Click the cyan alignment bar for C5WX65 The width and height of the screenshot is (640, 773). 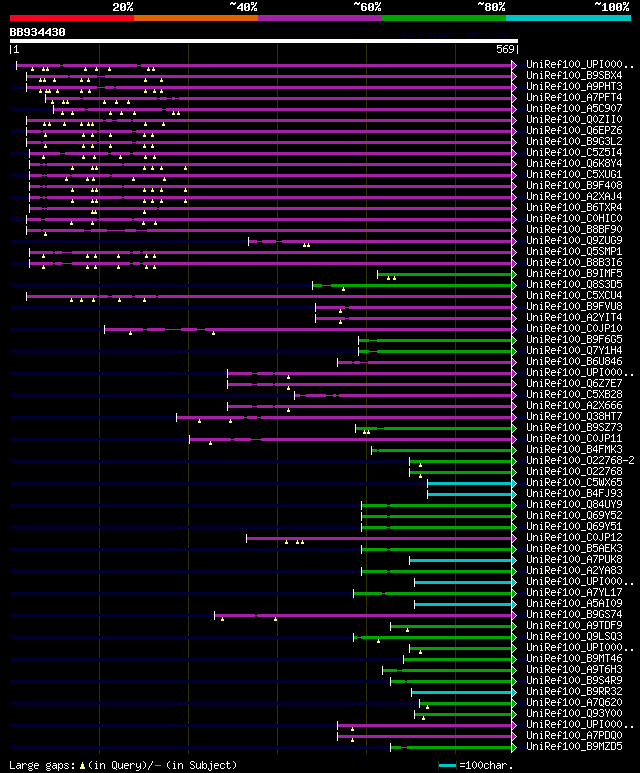470,484
